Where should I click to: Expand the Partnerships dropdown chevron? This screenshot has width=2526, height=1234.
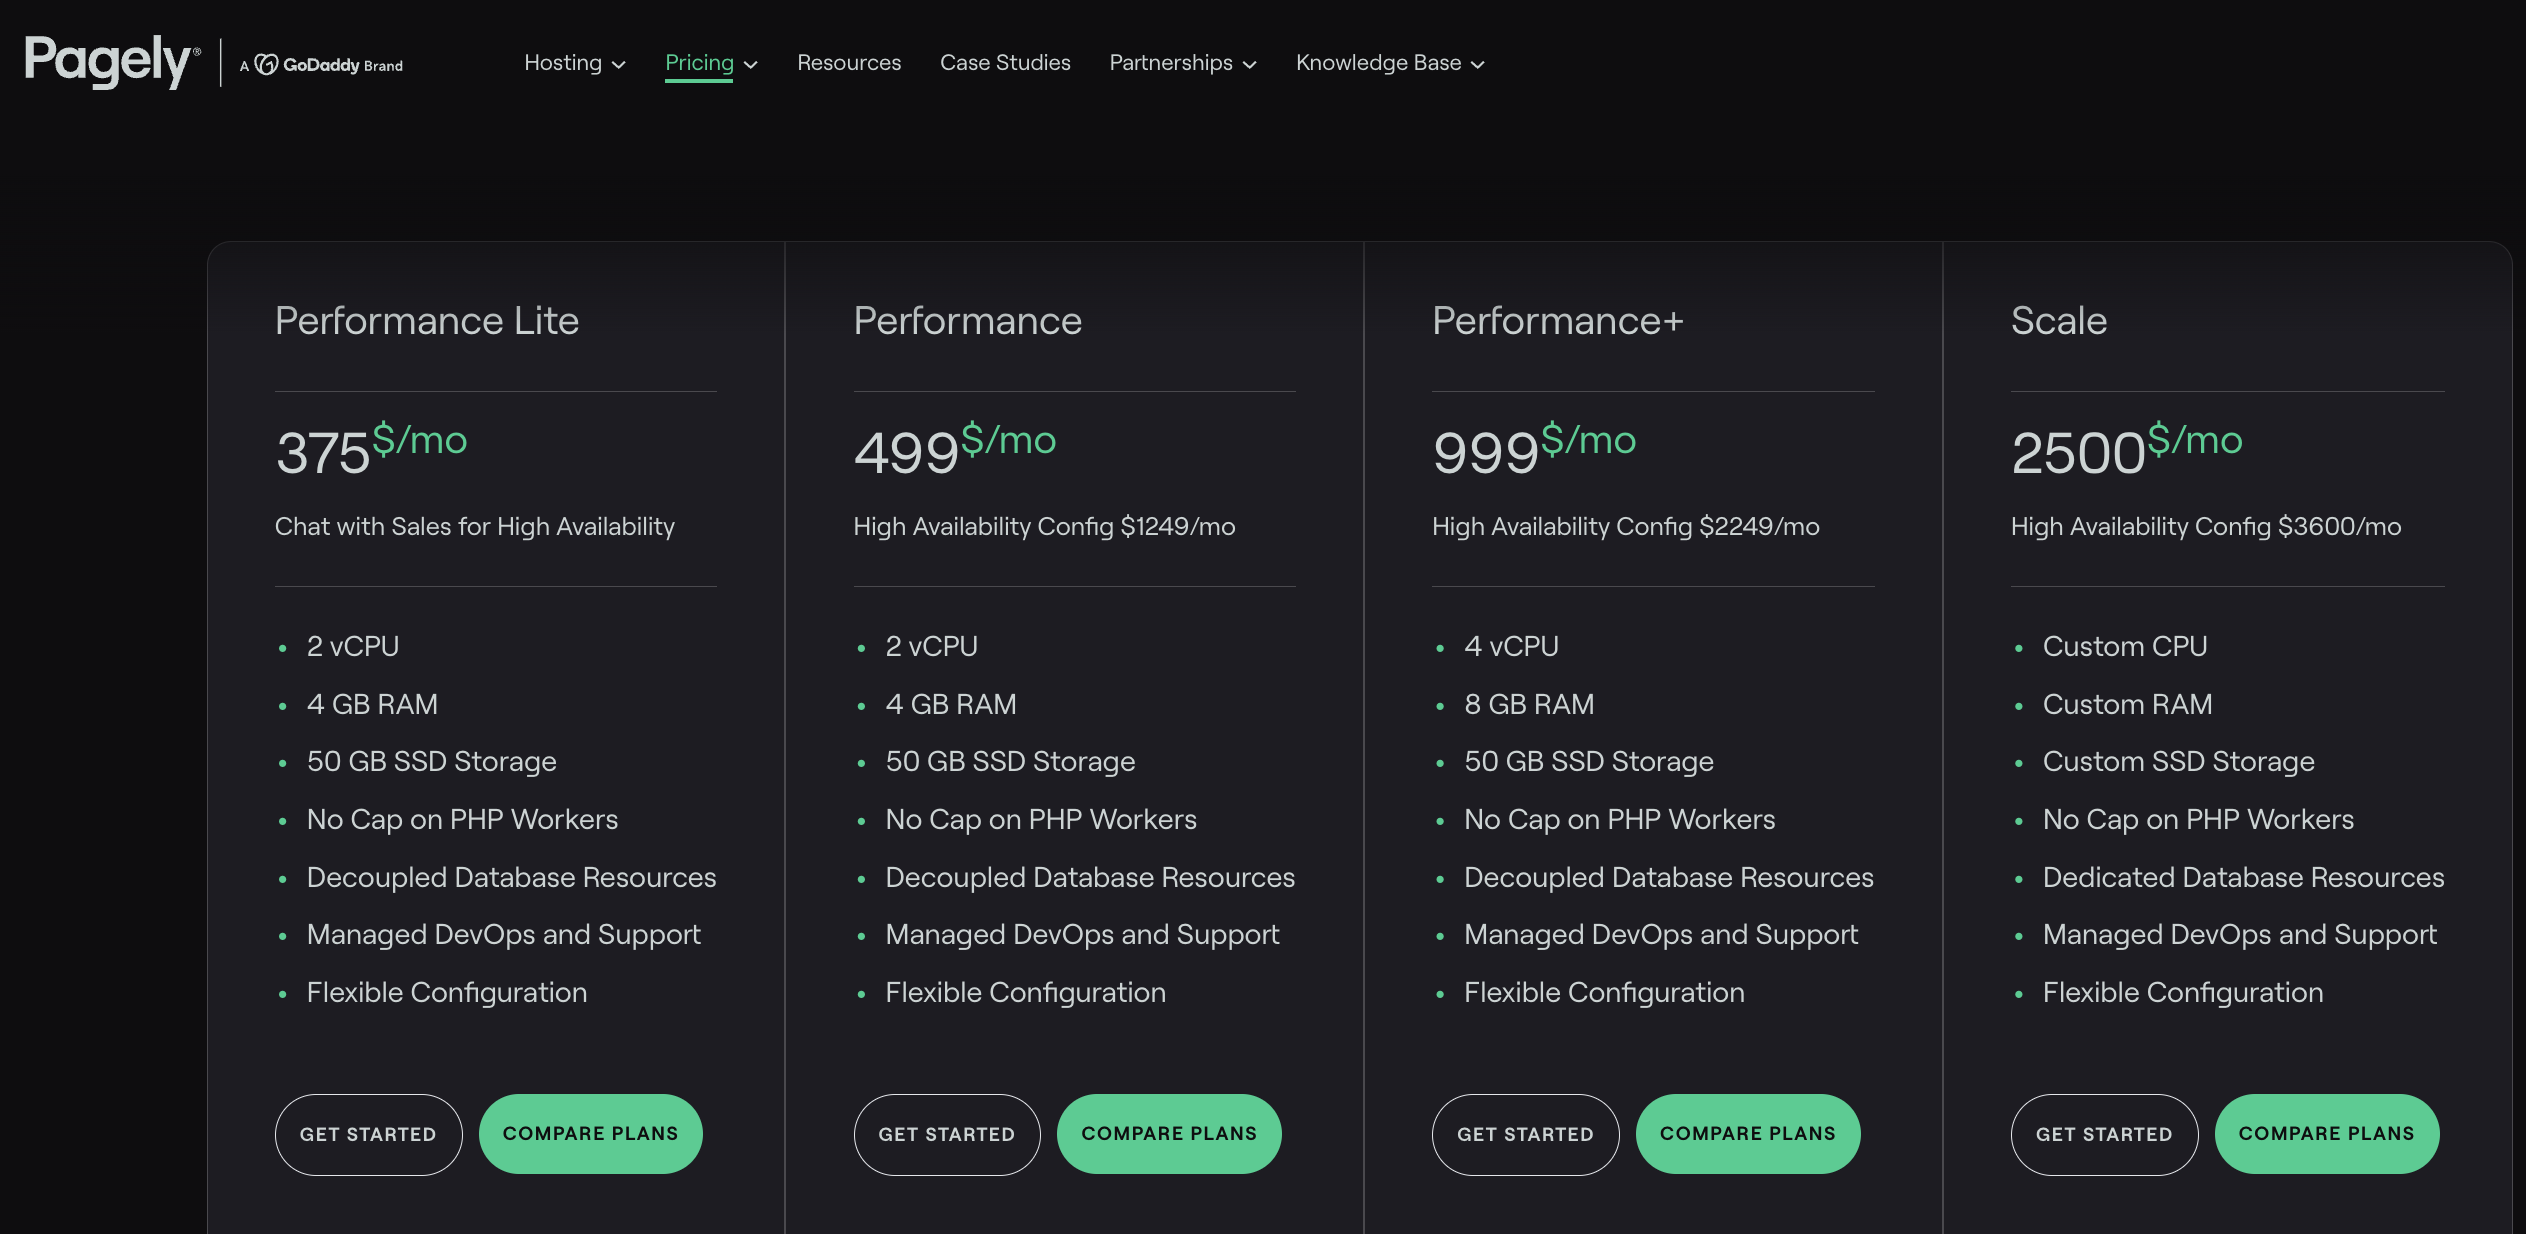tap(1250, 65)
